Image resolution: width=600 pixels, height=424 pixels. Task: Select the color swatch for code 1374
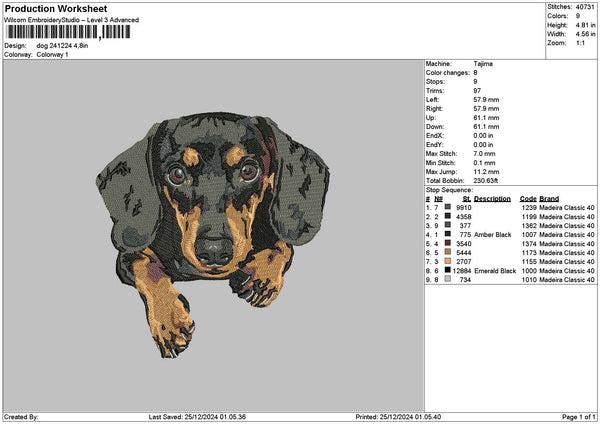pos(448,243)
